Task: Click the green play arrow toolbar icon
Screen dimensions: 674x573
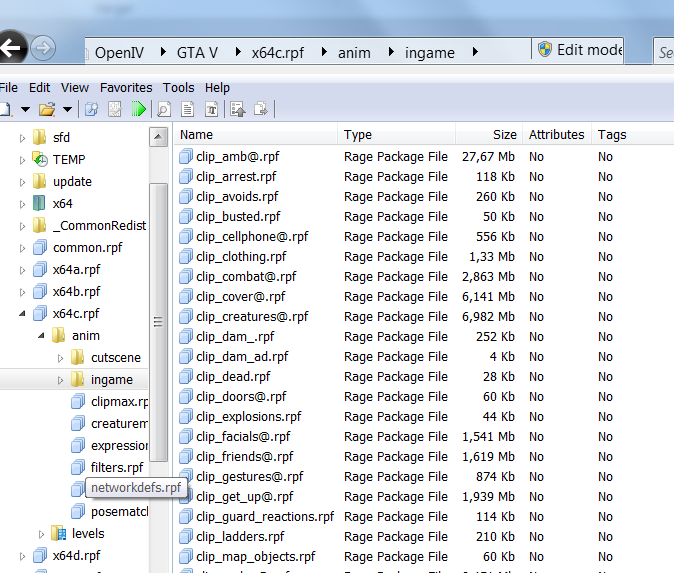Action: 138,109
